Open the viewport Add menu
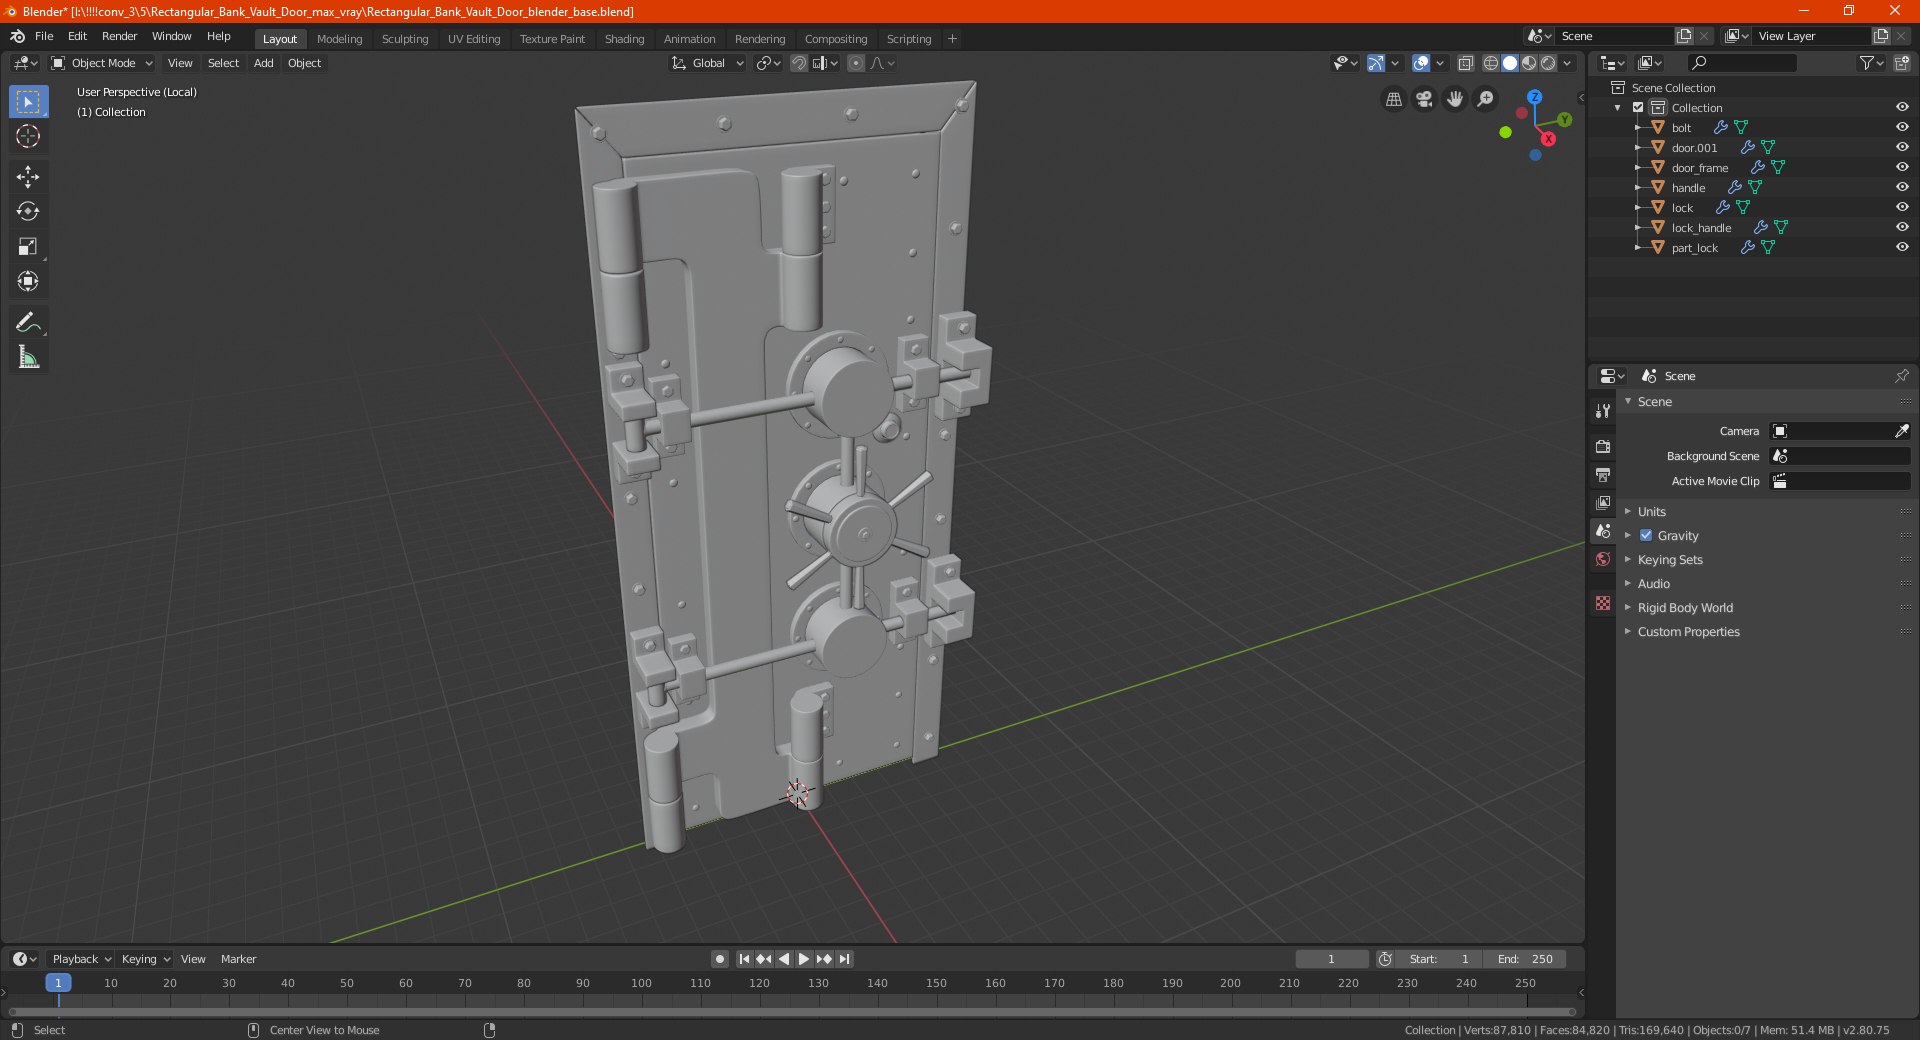Image resolution: width=1920 pixels, height=1040 pixels. point(263,63)
